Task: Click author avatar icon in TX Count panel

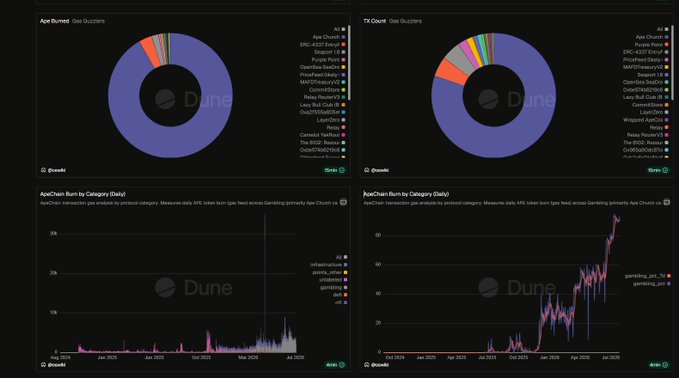Action: 367,170
